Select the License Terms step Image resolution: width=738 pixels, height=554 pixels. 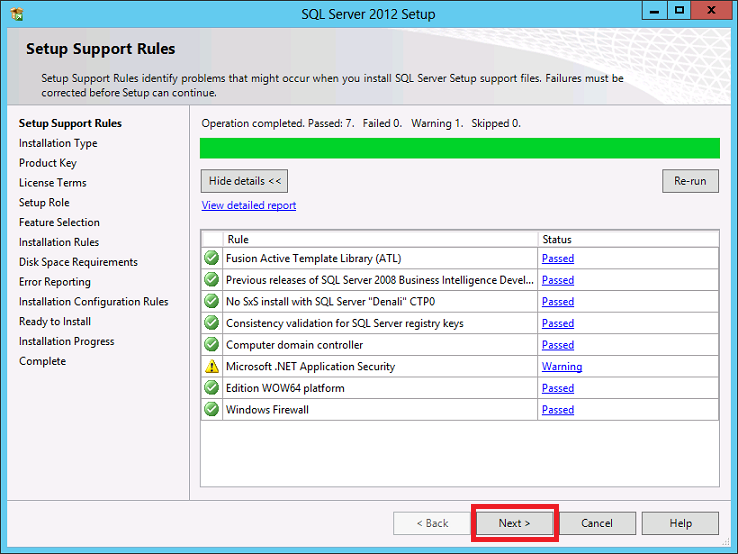(x=53, y=183)
